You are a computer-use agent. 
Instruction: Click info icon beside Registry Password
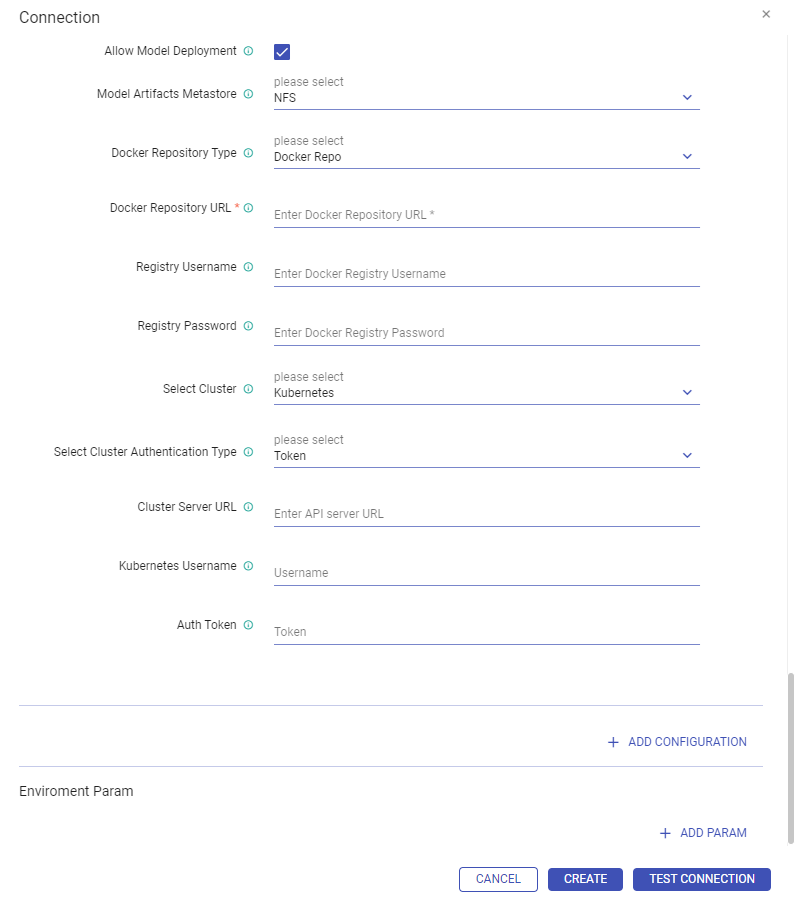click(248, 326)
